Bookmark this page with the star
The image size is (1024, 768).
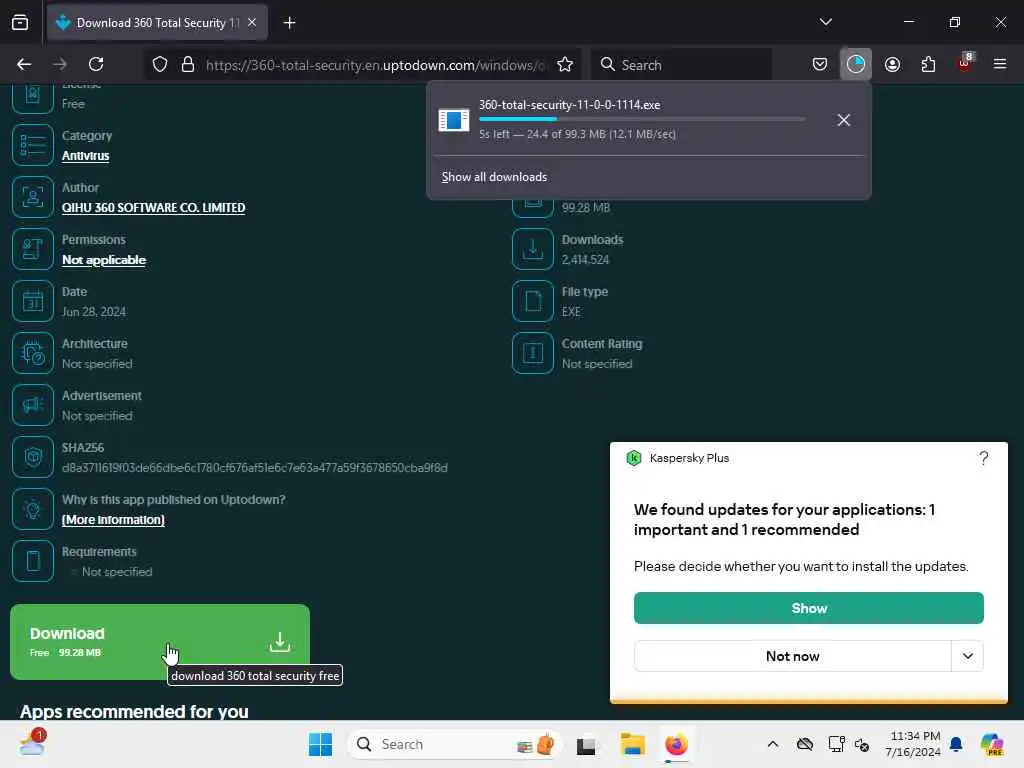click(x=565, y=64)
